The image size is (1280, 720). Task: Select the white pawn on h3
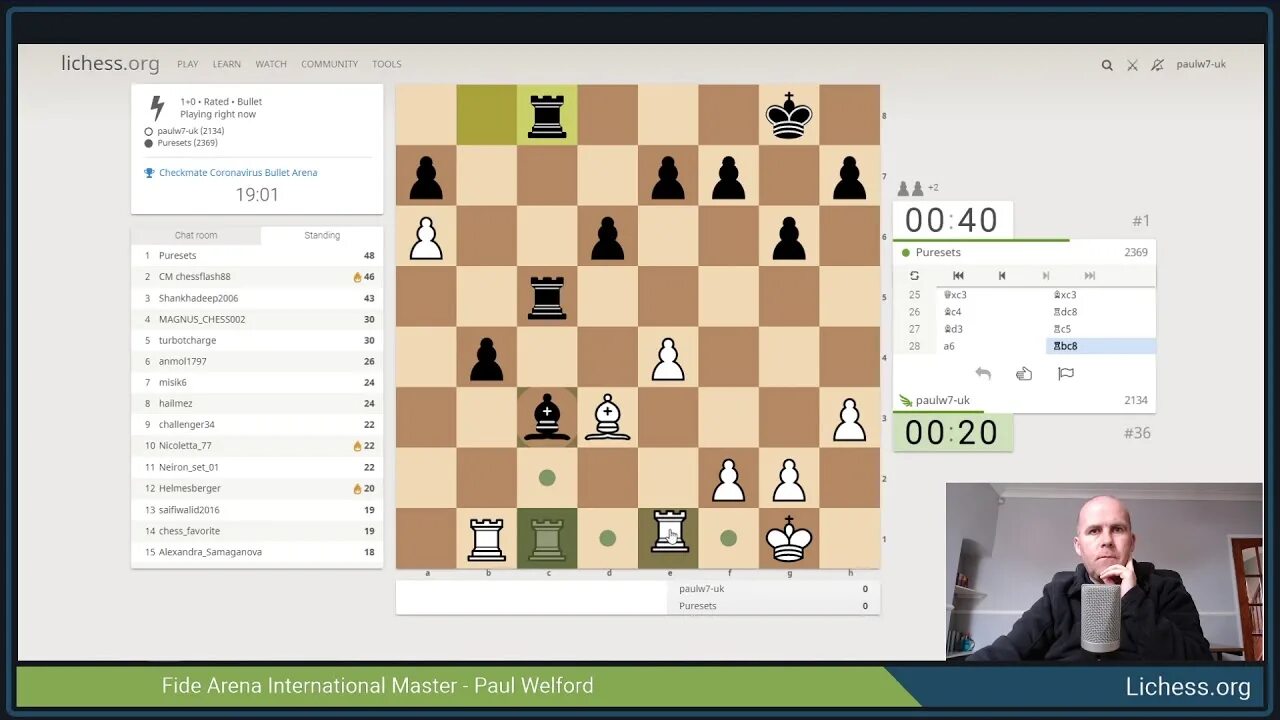(849, 418)
